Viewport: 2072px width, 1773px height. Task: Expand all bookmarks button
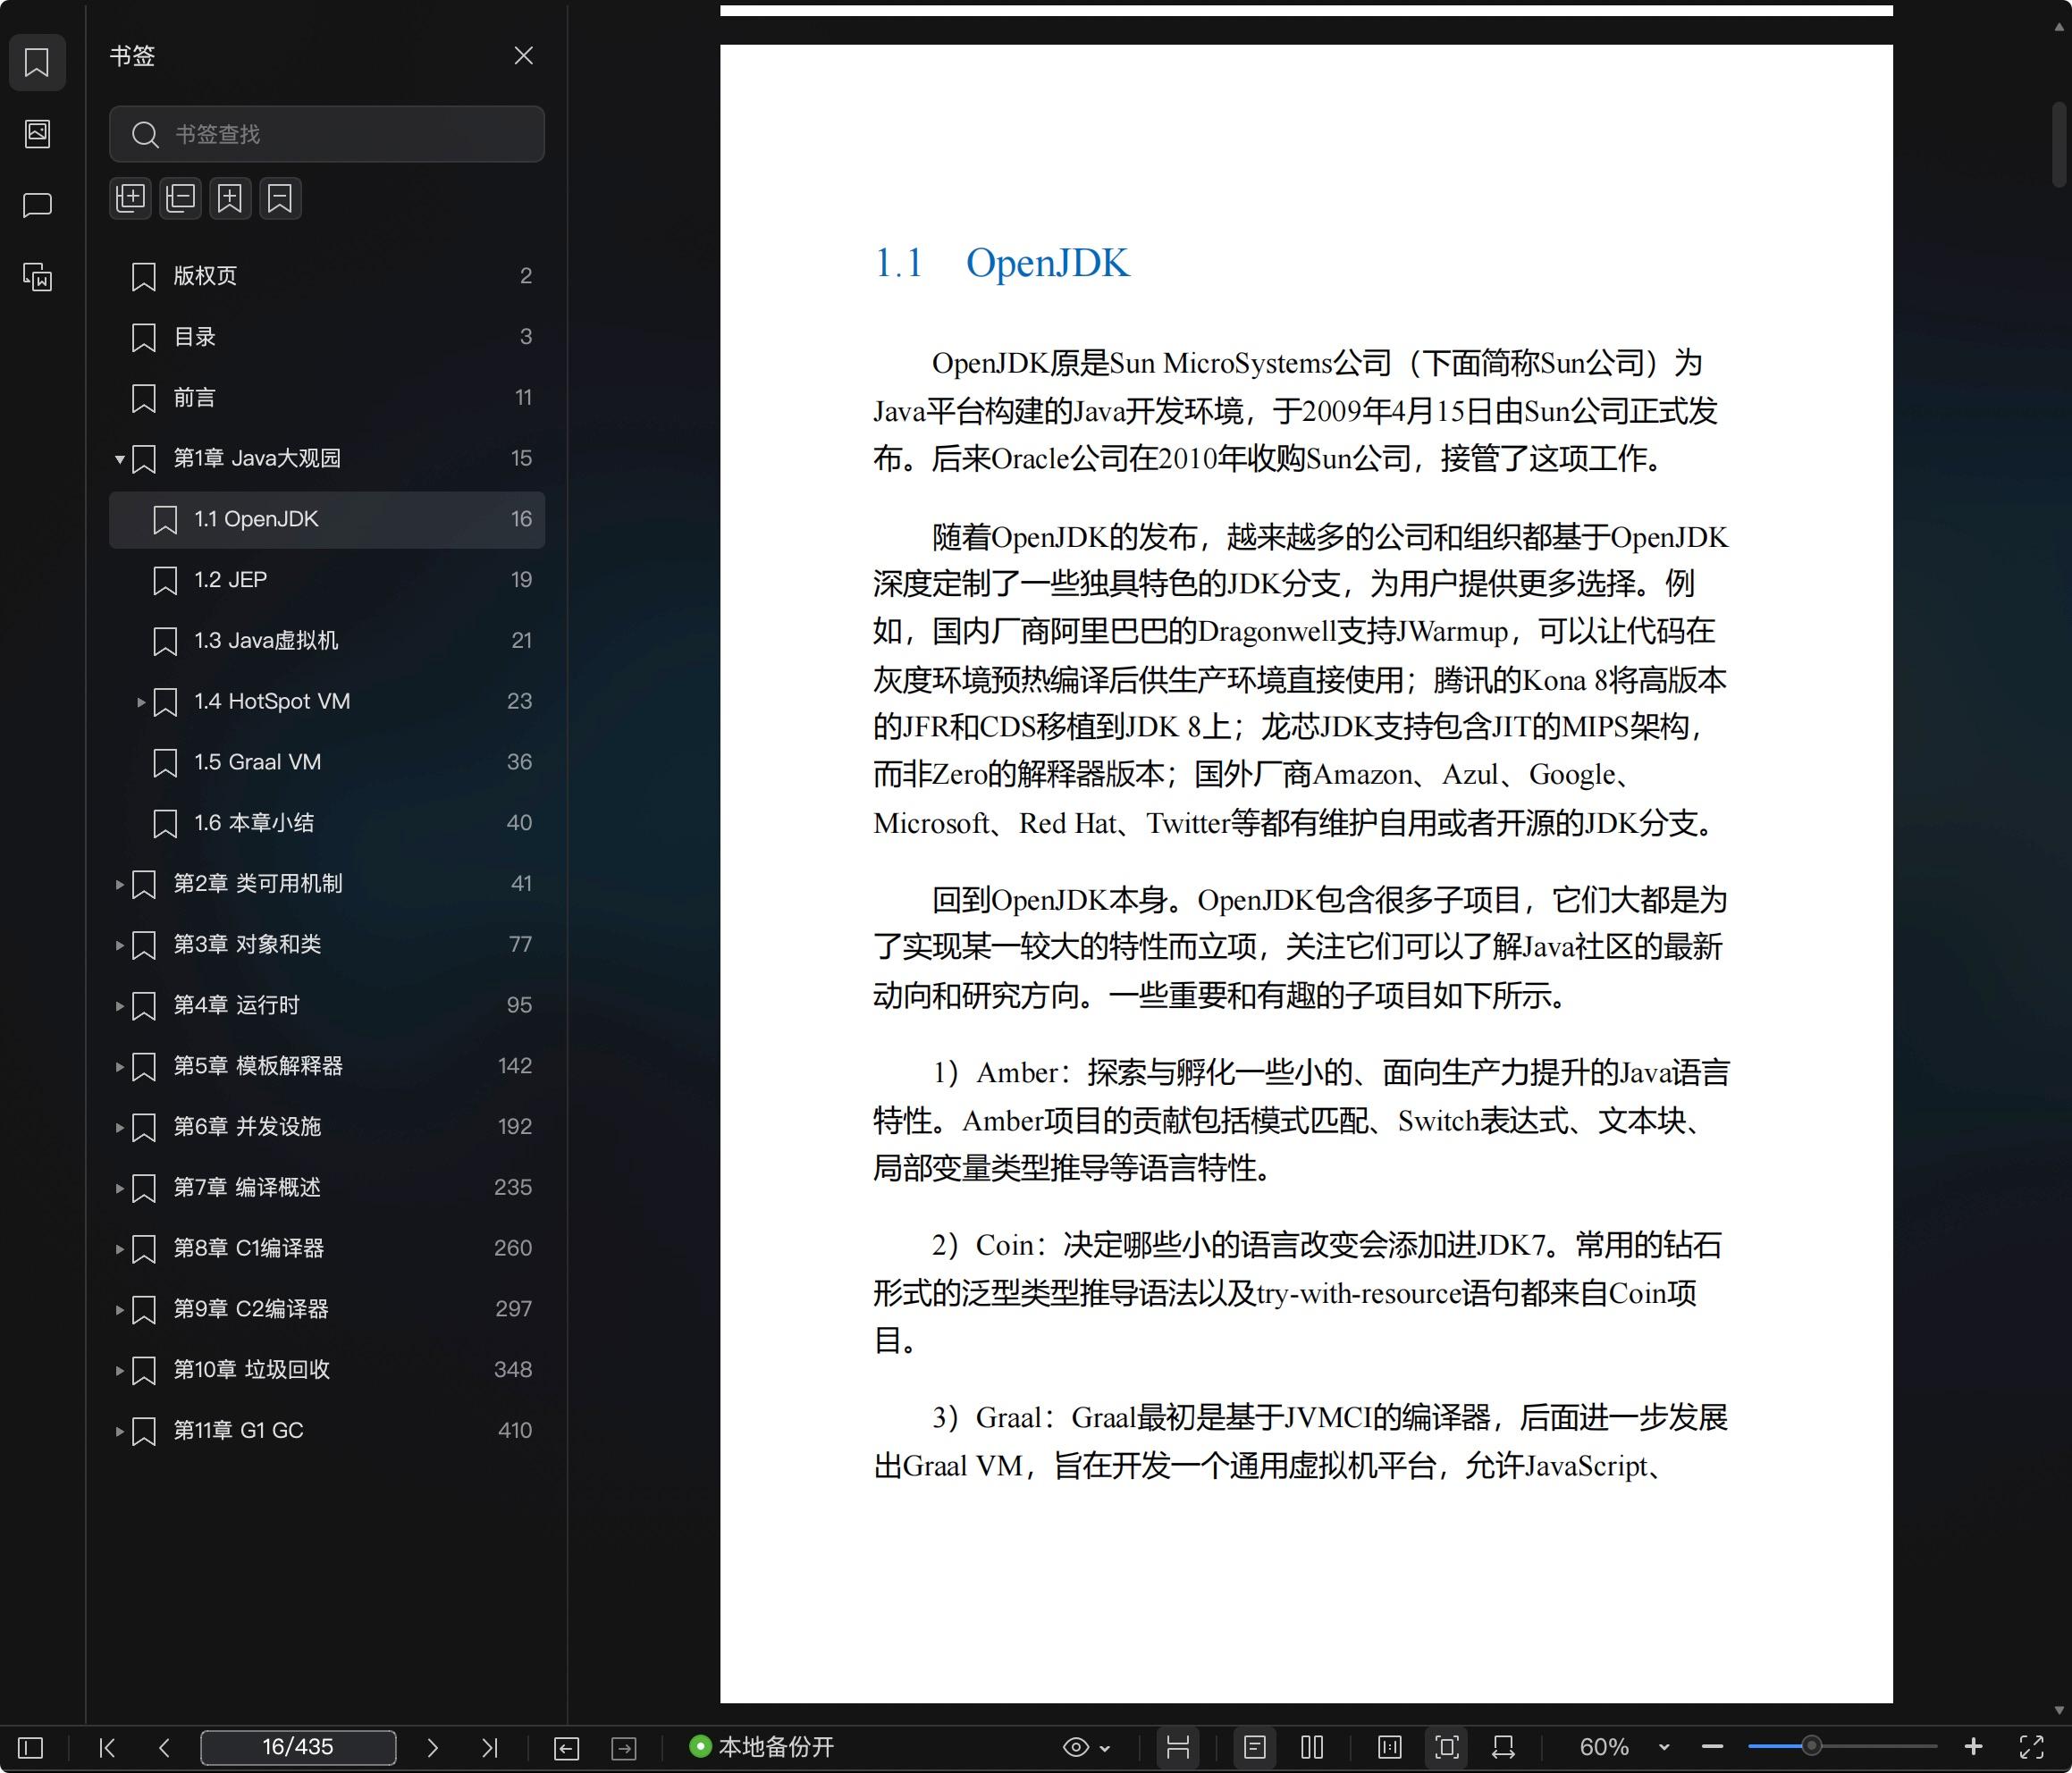pos(131,198)
